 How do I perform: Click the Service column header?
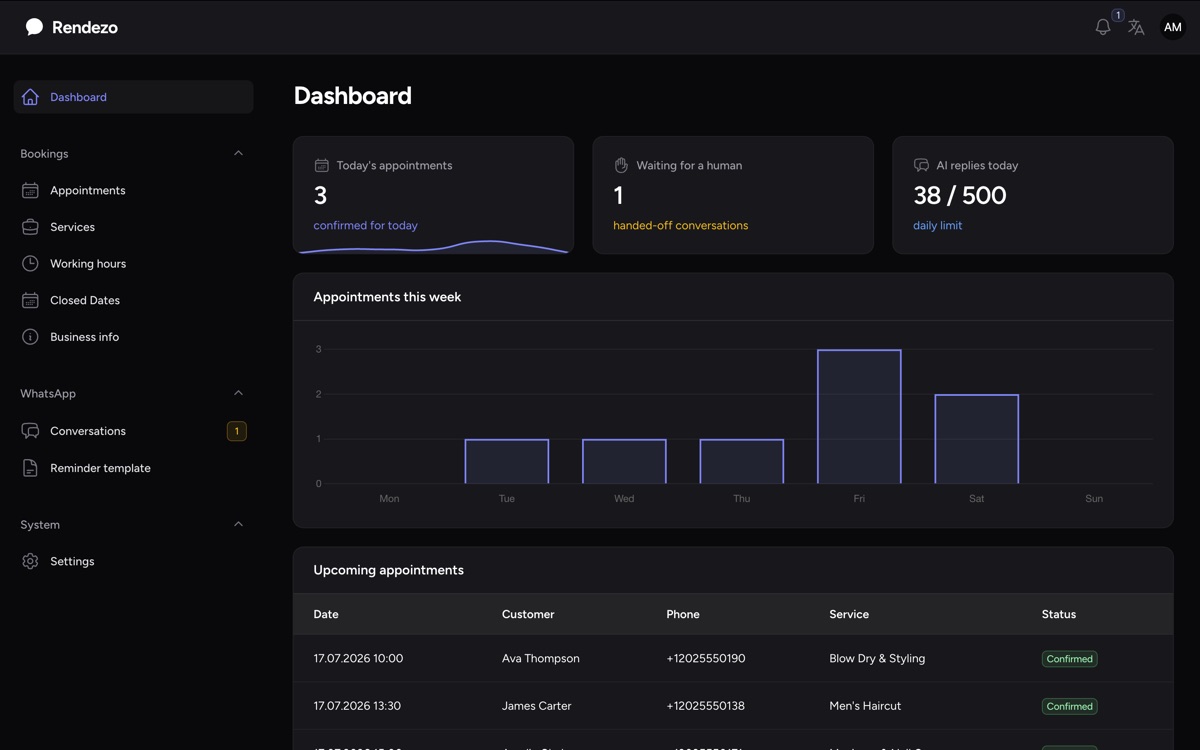click(849, 614)
